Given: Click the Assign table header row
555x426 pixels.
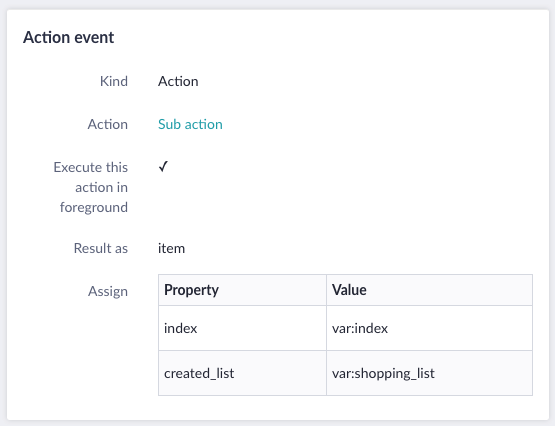Looking at the screenshot, I should tap(345, 290).
